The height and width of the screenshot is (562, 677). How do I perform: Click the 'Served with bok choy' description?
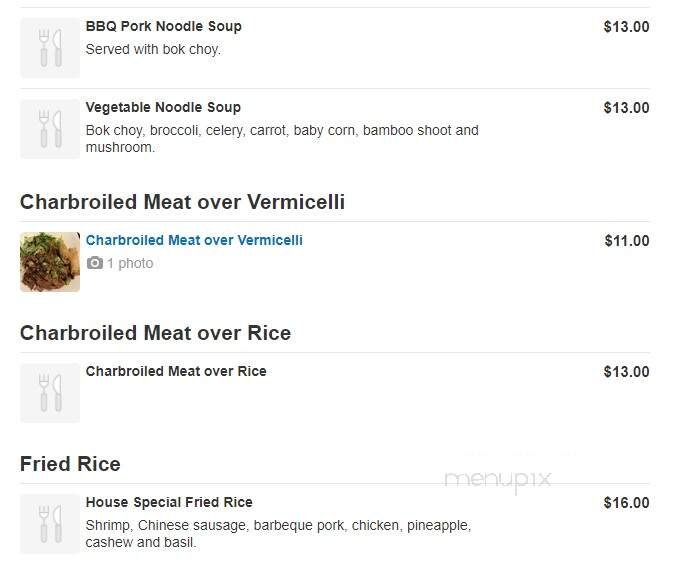(153, 49)
